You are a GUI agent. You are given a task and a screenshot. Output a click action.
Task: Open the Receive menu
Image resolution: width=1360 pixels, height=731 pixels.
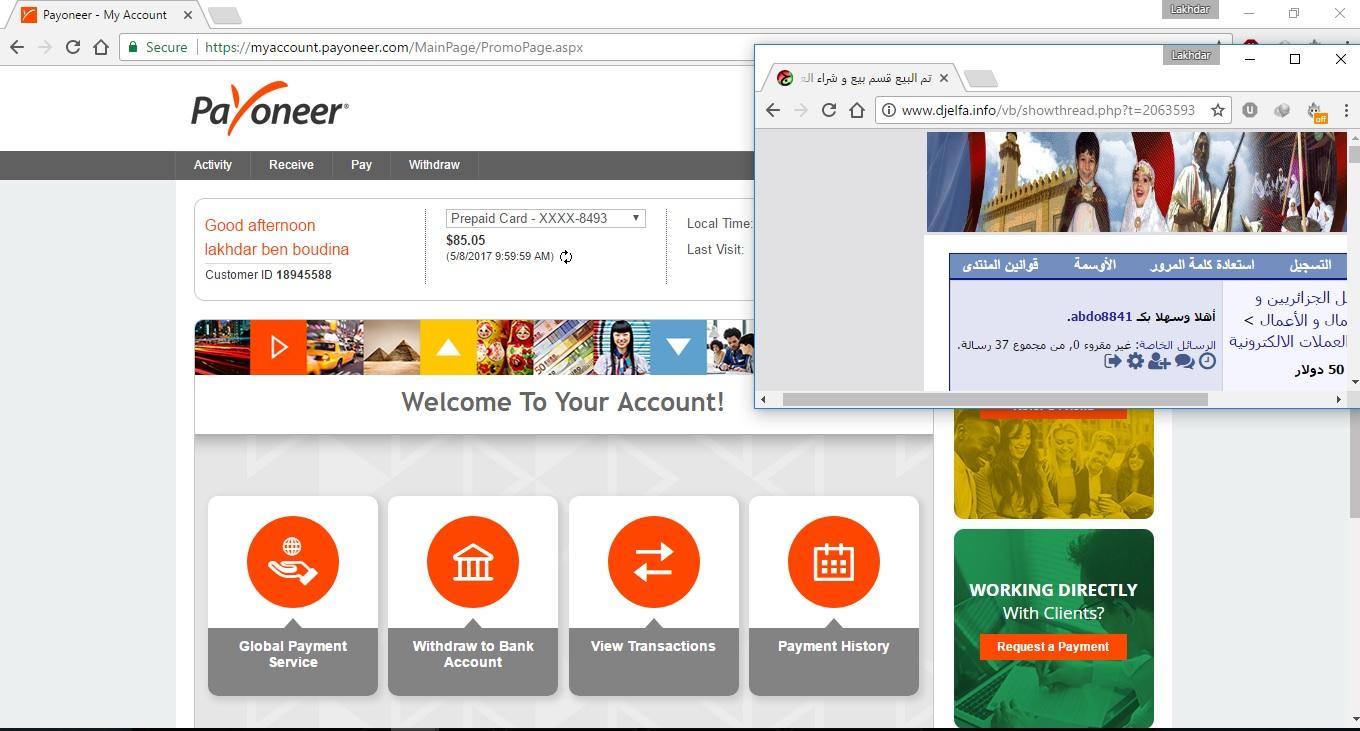click(291, 165)
